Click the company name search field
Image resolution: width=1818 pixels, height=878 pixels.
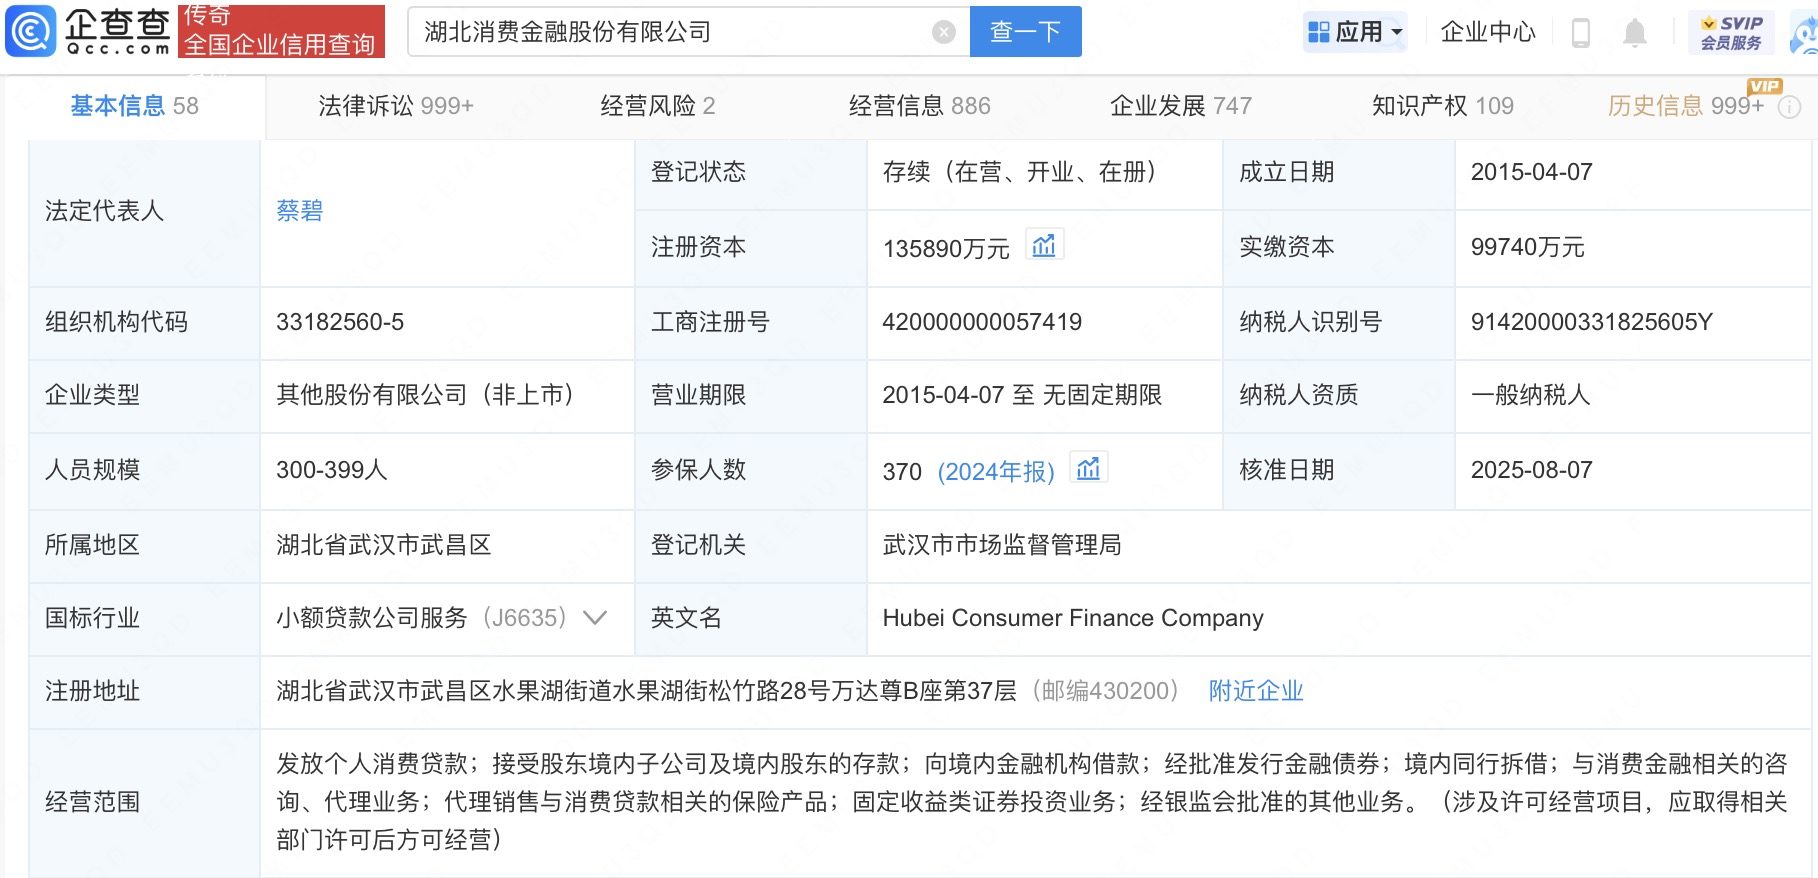pos(670,32)
